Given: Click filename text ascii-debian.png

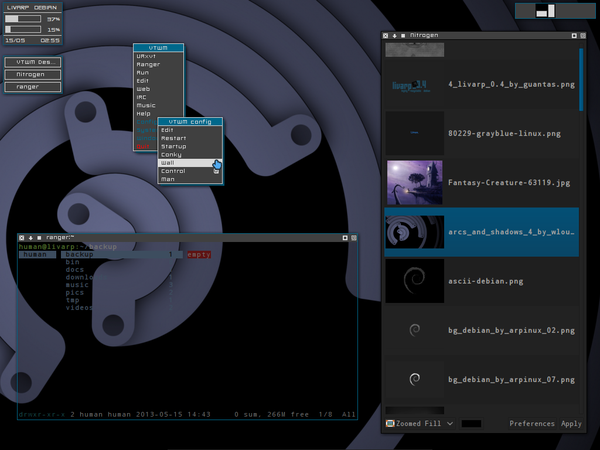Looking at the screenshot, I should tap(486, 281).
